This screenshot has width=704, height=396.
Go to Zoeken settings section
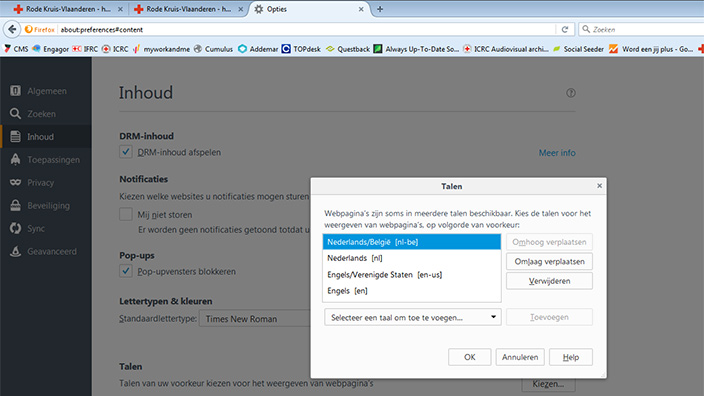46,114
